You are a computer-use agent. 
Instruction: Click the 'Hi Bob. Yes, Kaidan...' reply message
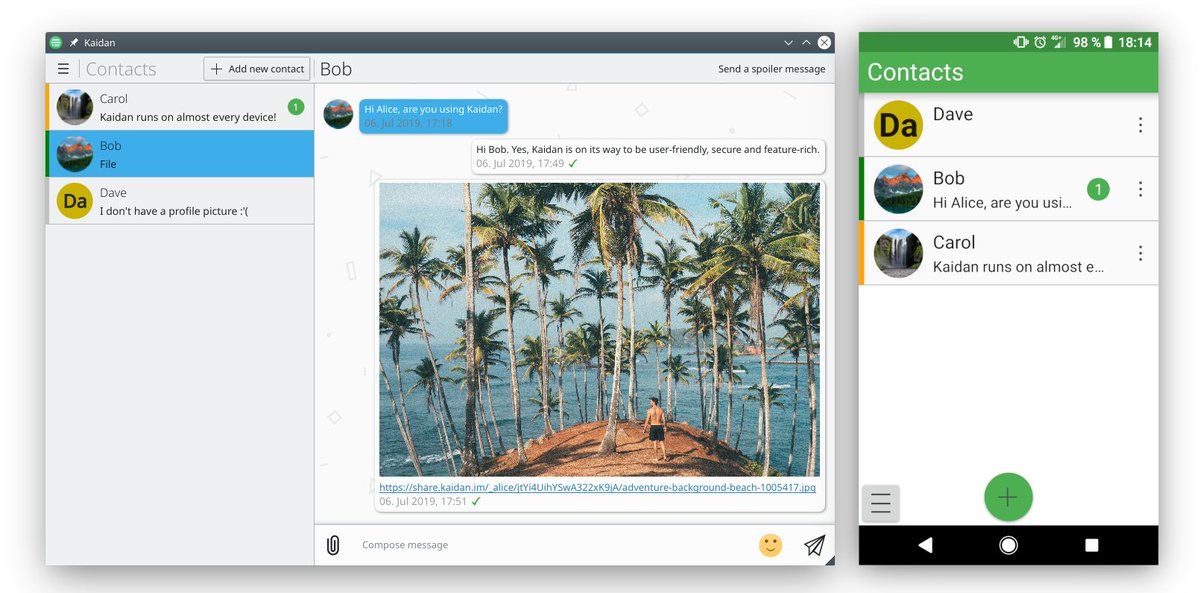648,156
